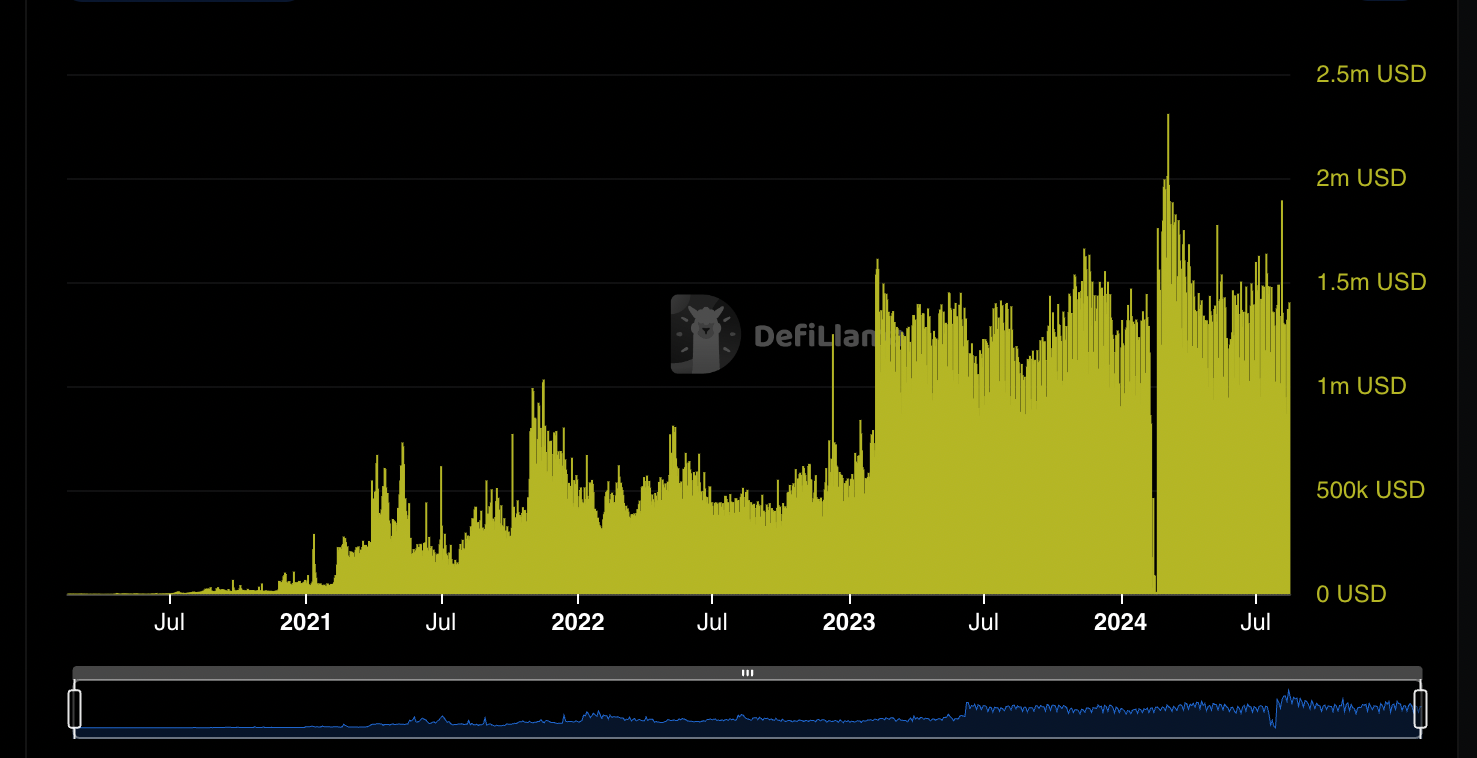The image size is (1477, 758).
Task: Click the Jul label between 2022 and 2023
Action: (x=712, y=623)
